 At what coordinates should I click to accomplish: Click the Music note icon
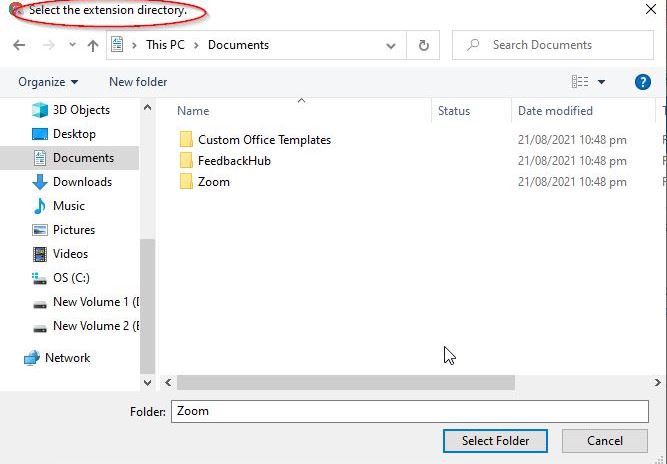click(40, 206)
